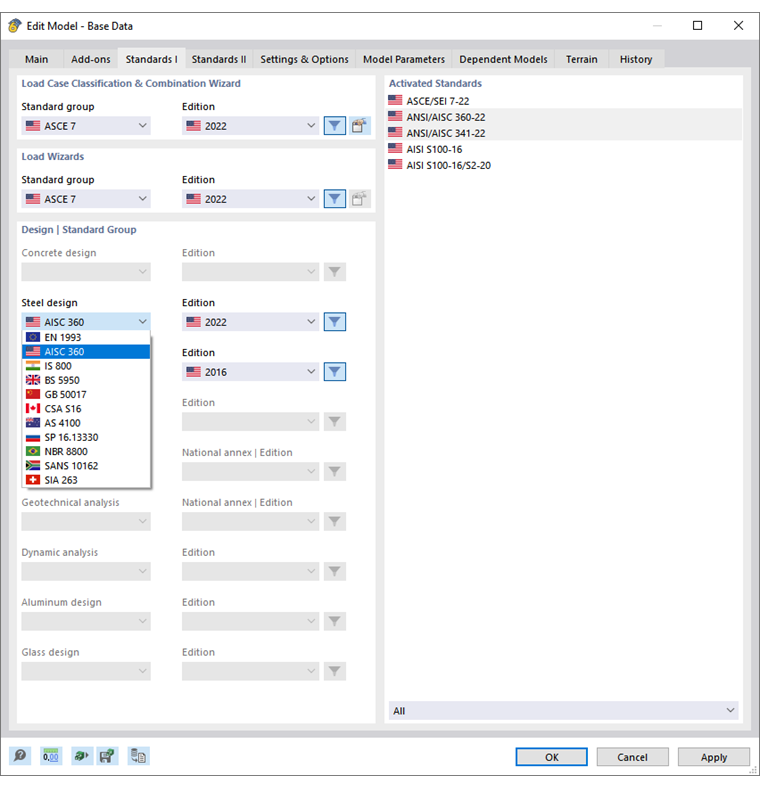Choose BS 5950 from steel design list
Image resolution: width=760 pixels, height=789 pixels.
pyautogui.click(x=86, y=380)
